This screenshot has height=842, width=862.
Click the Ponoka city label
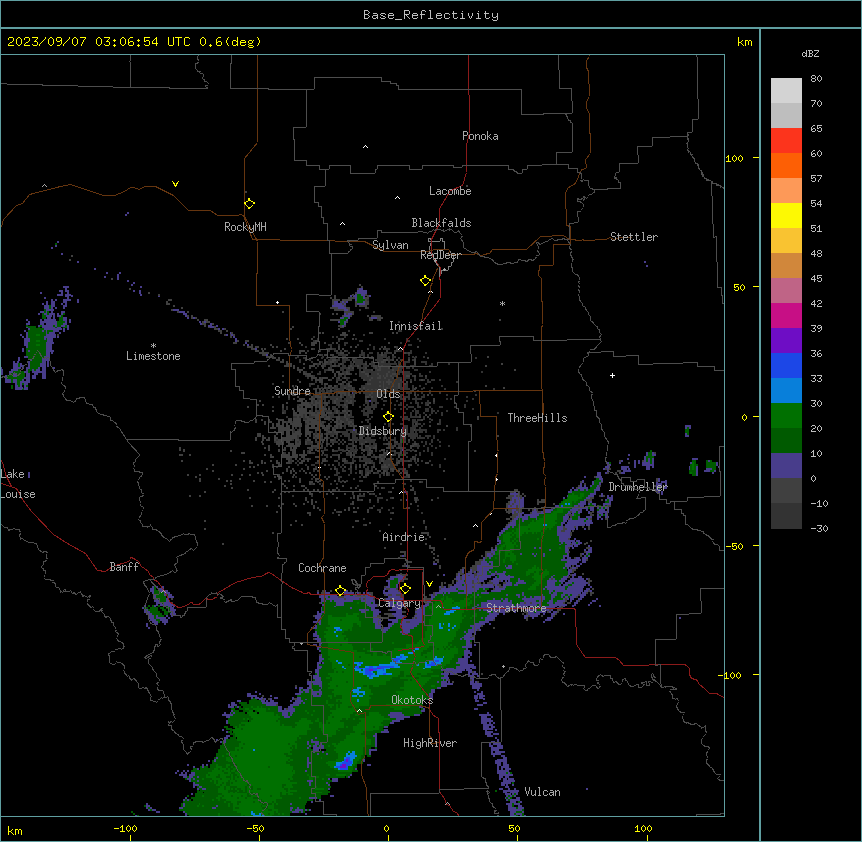pos(480,136)
